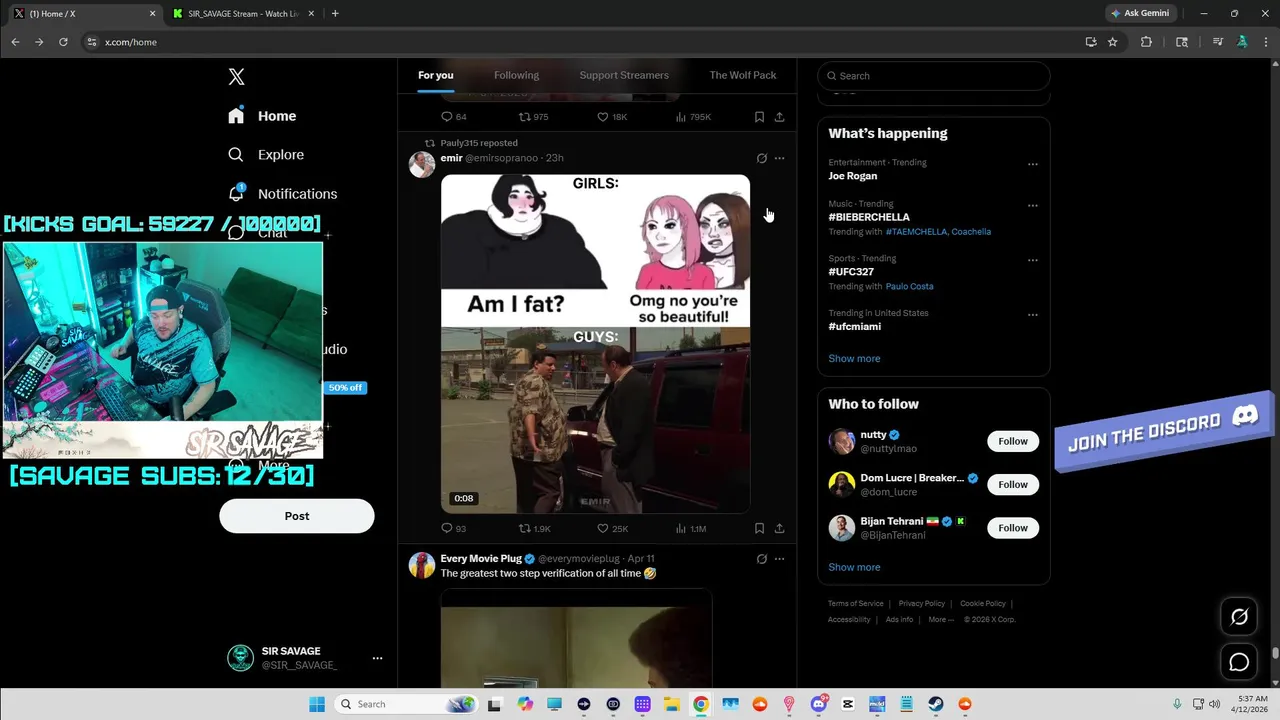Focus the X Search box

[934, 76]
